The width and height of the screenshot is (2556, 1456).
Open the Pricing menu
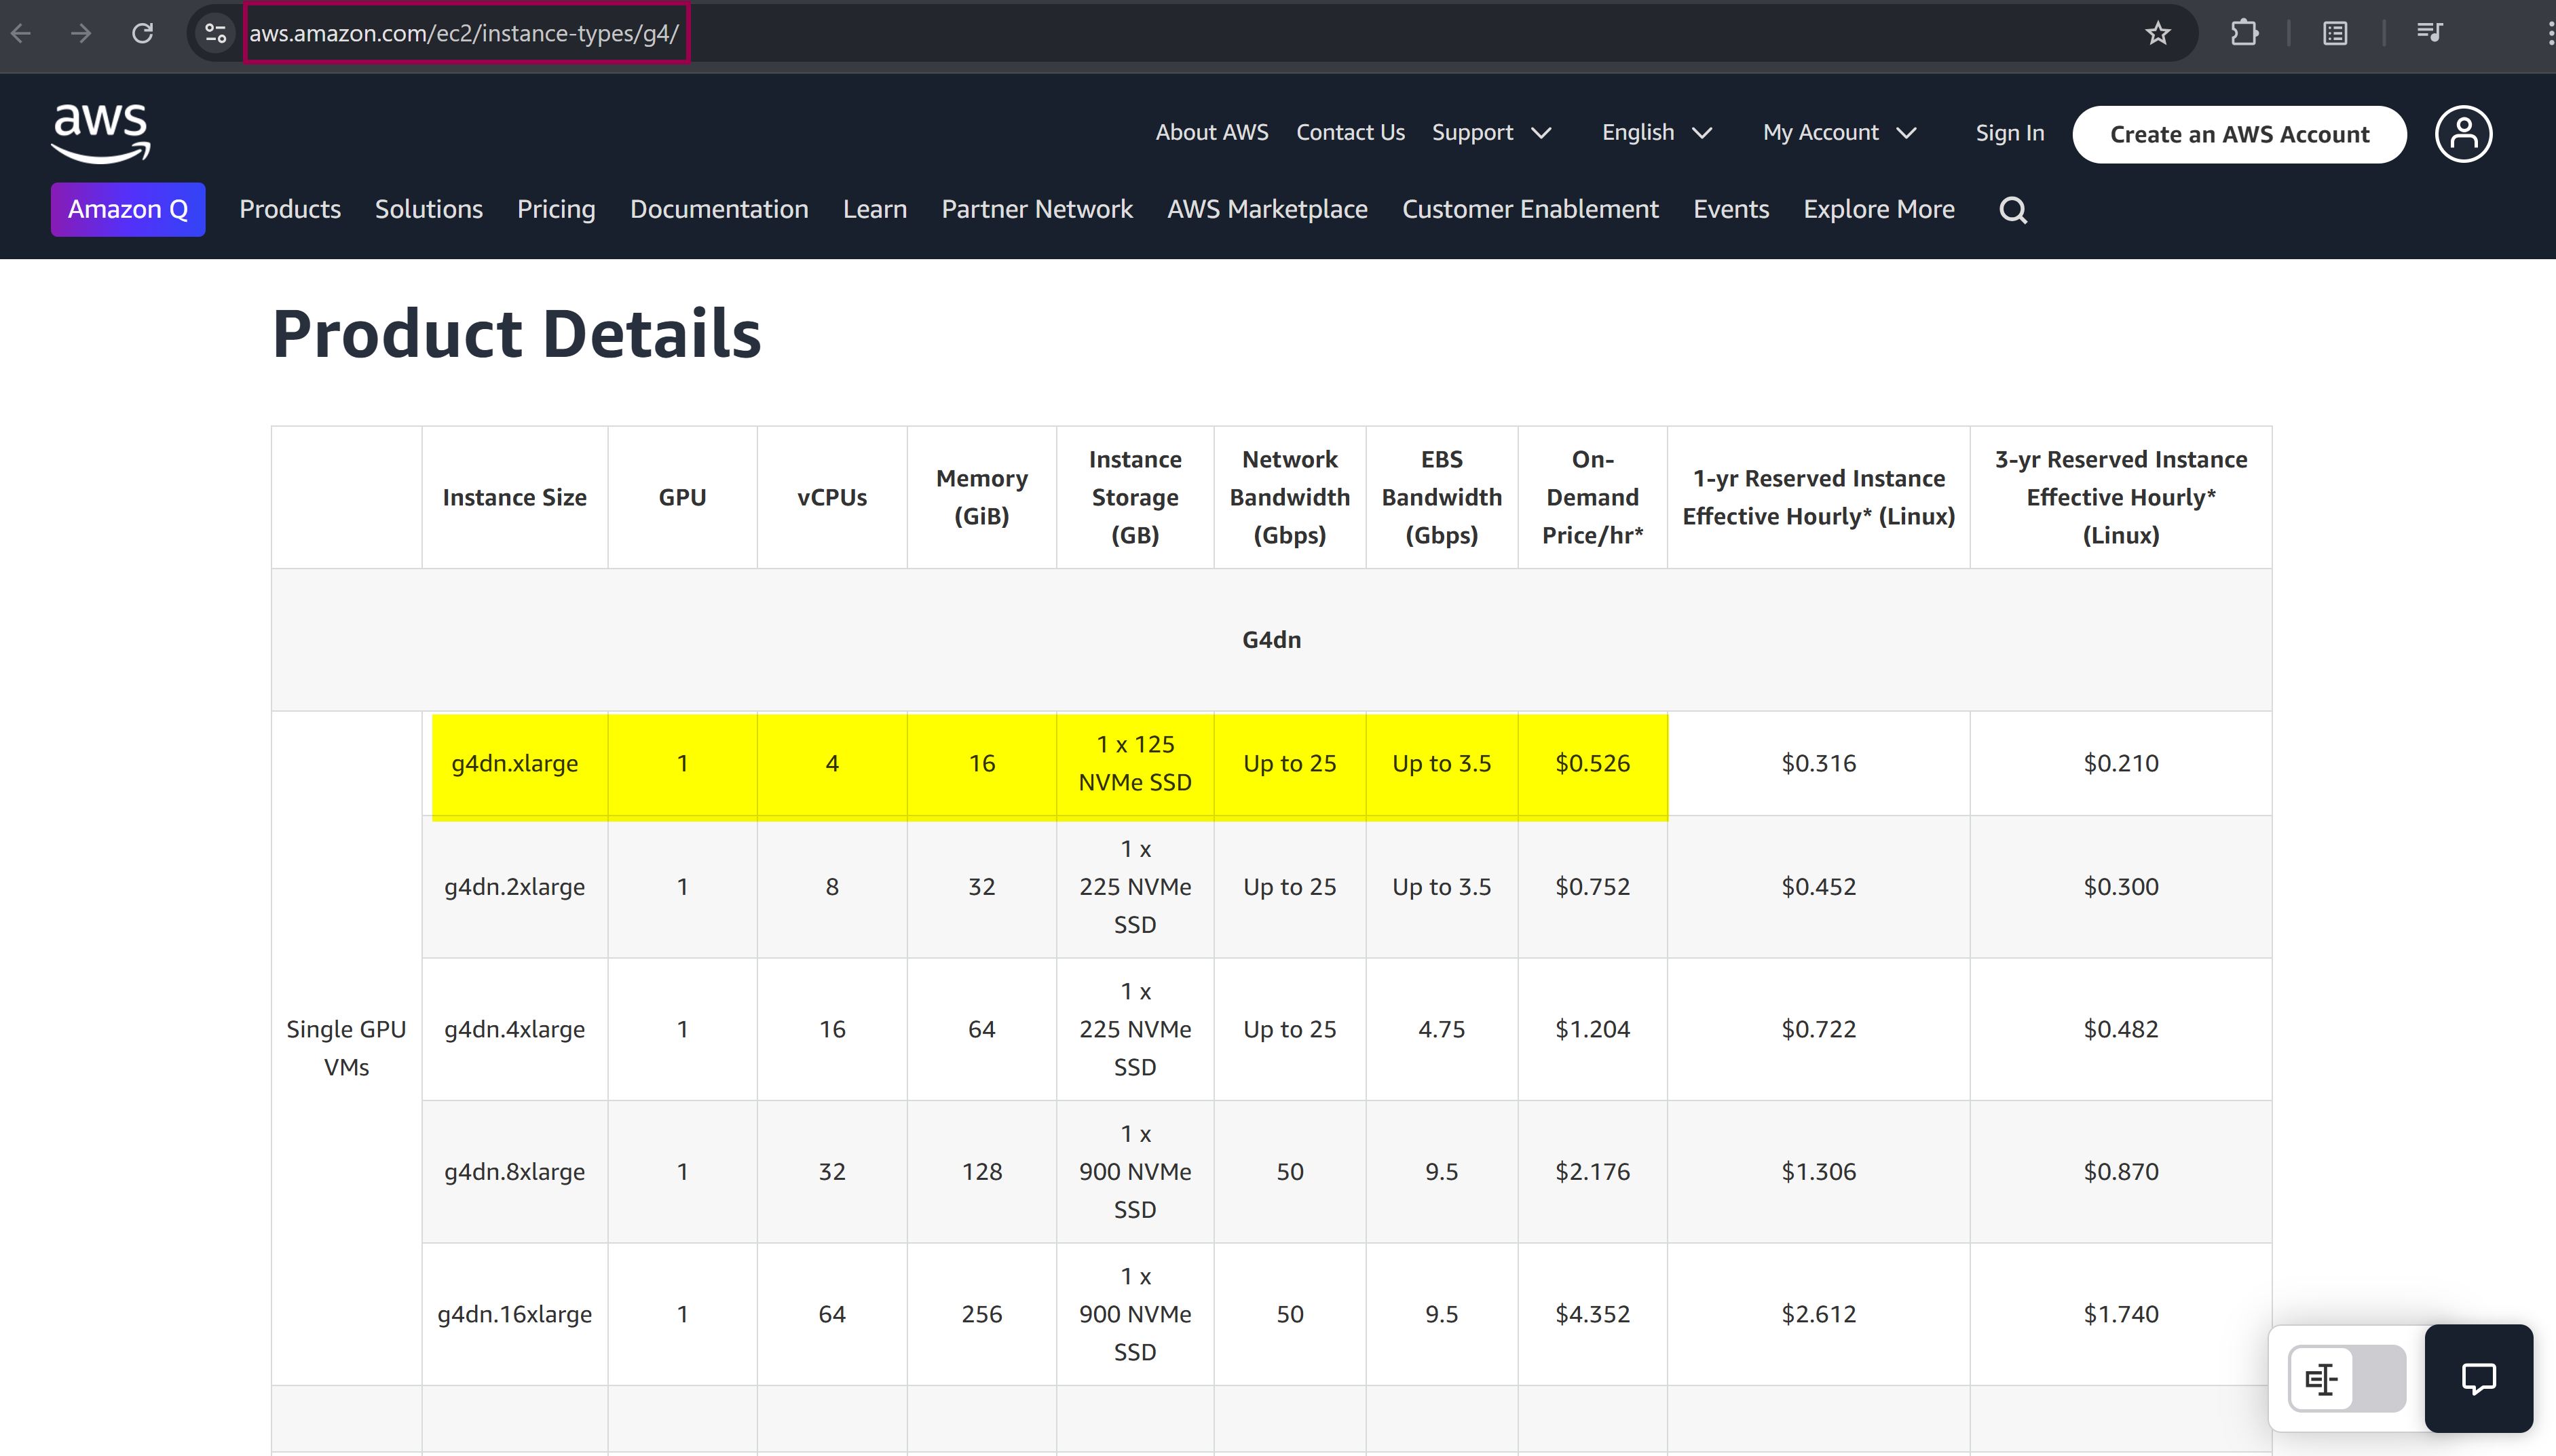(556, 209)
